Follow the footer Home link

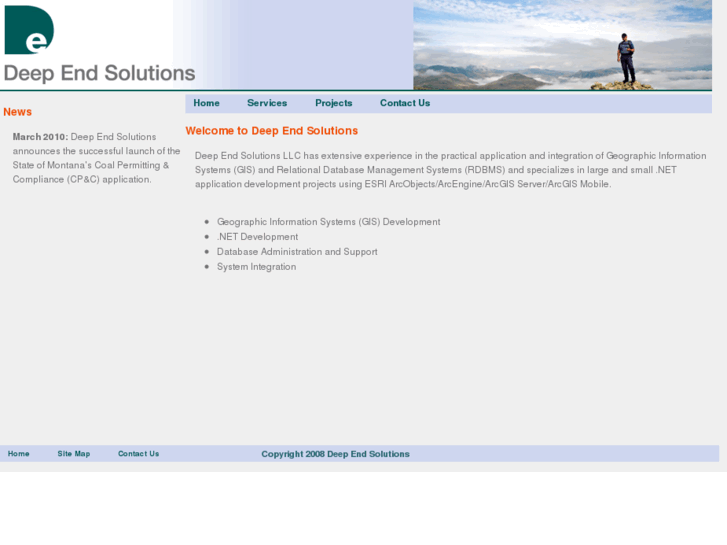click(19, 454)
